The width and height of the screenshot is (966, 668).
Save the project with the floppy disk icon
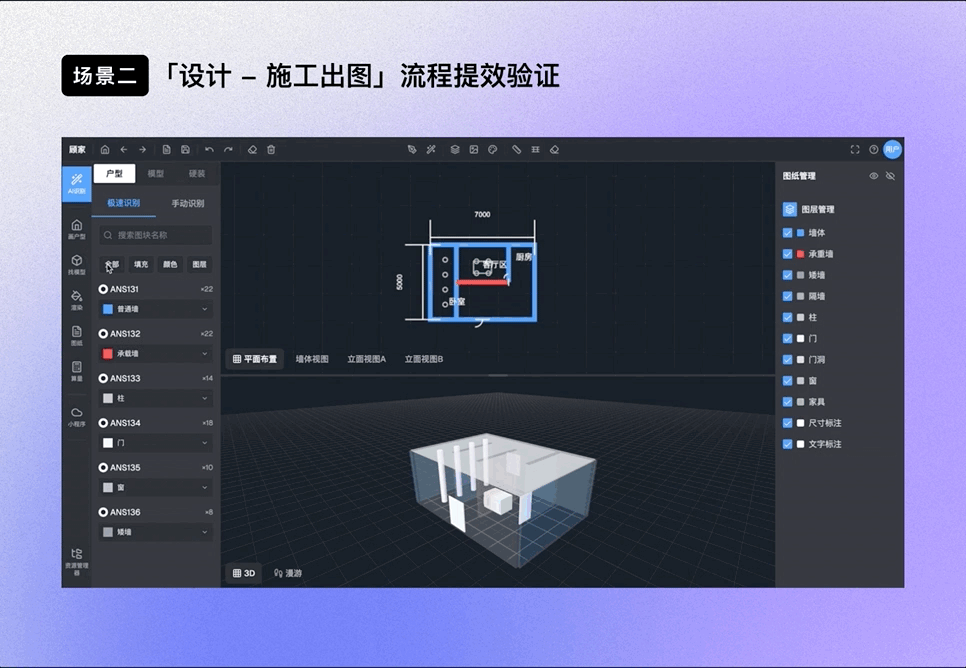coord(185,150)
